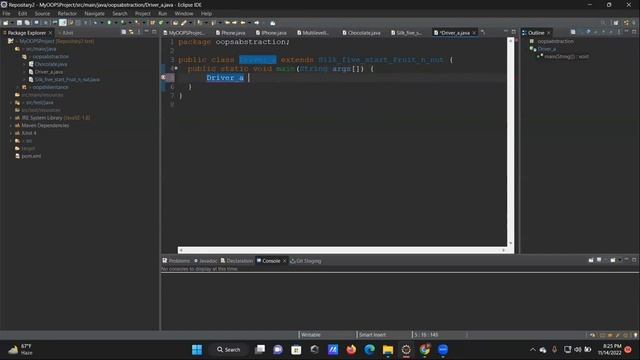Switch to the JUnit view tab

tap(67, 33)
